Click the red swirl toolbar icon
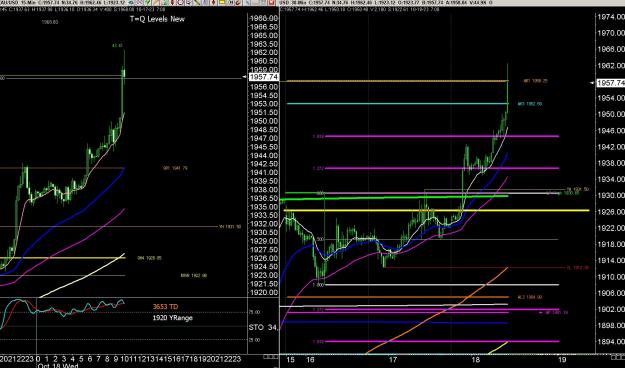Screen dimensions: 625x368 pos(238,2)
